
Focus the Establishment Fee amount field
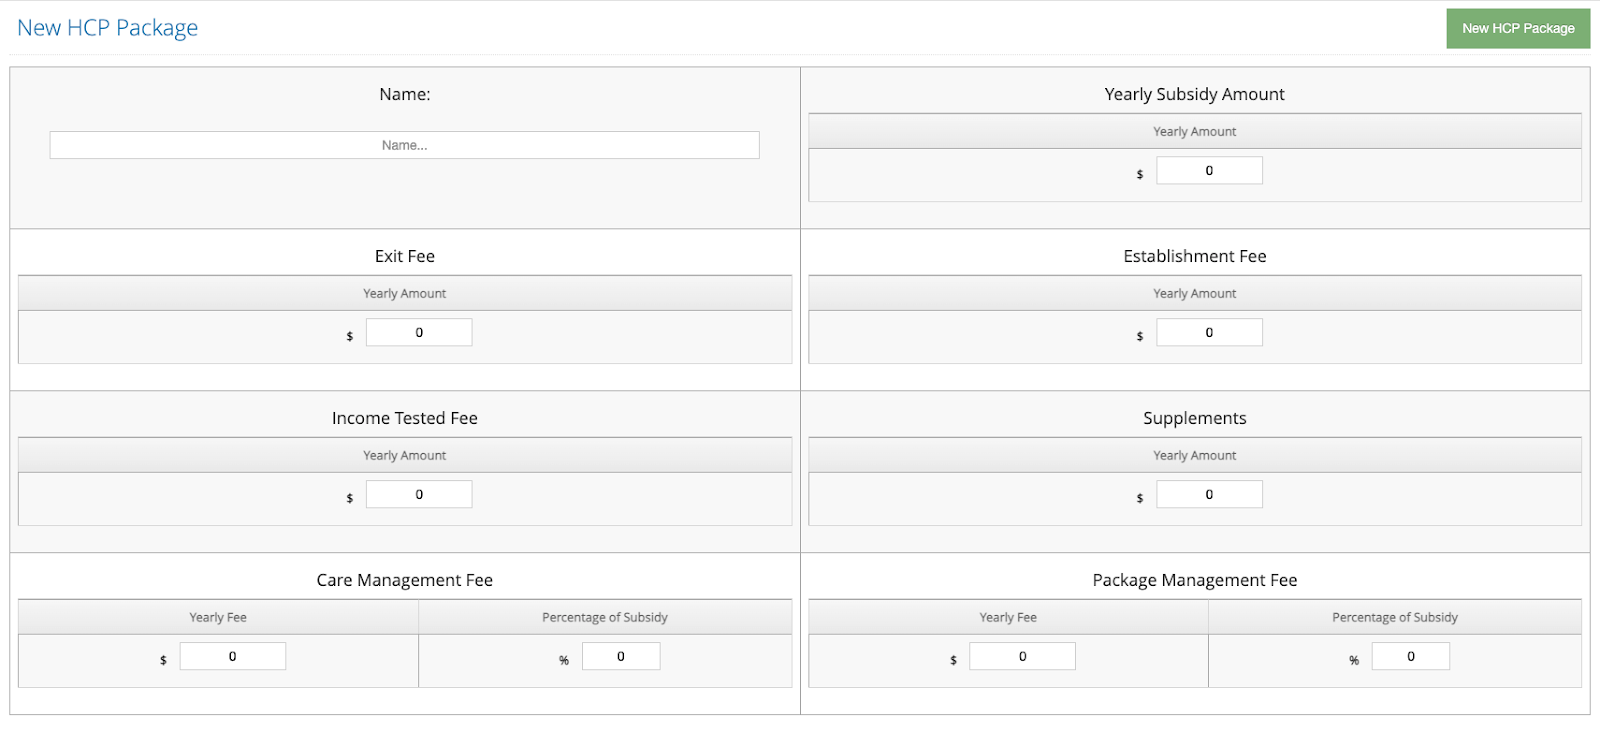[1209, 333]
